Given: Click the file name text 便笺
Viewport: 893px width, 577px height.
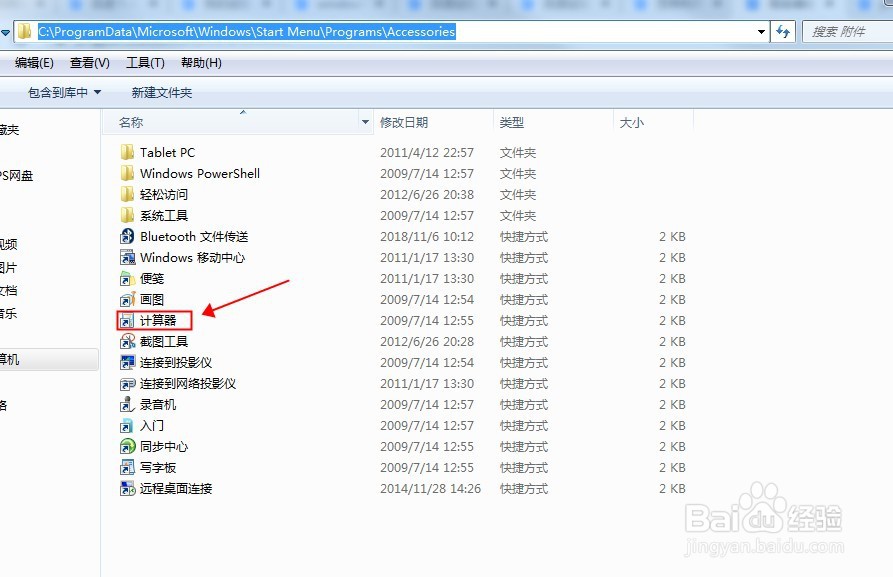Looking at the screenshot, I should [x=152, y=279].
